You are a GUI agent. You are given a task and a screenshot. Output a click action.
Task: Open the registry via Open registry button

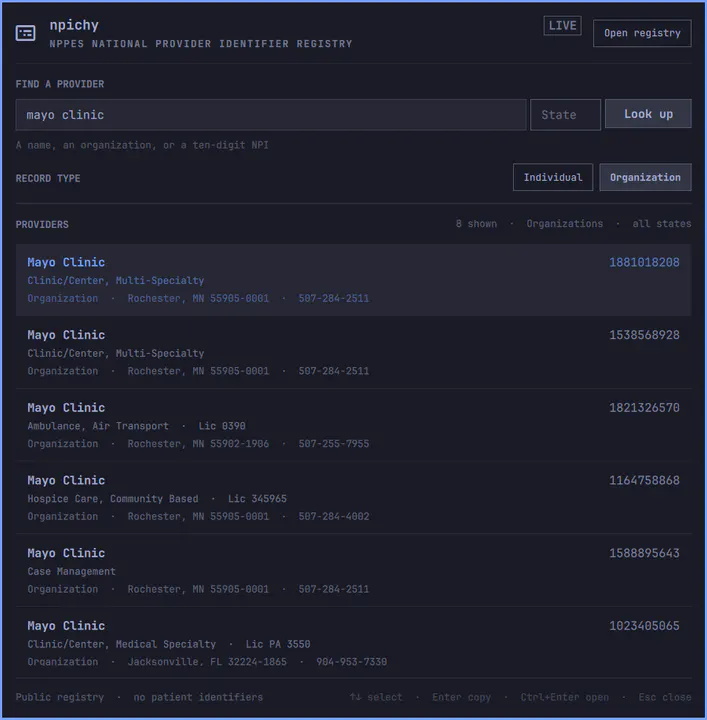click(x=642, y=33)
